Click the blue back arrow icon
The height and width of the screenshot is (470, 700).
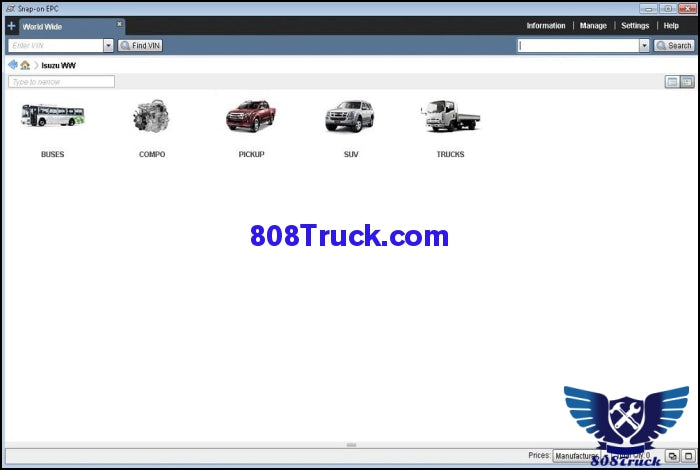click(x=13, y=65)
